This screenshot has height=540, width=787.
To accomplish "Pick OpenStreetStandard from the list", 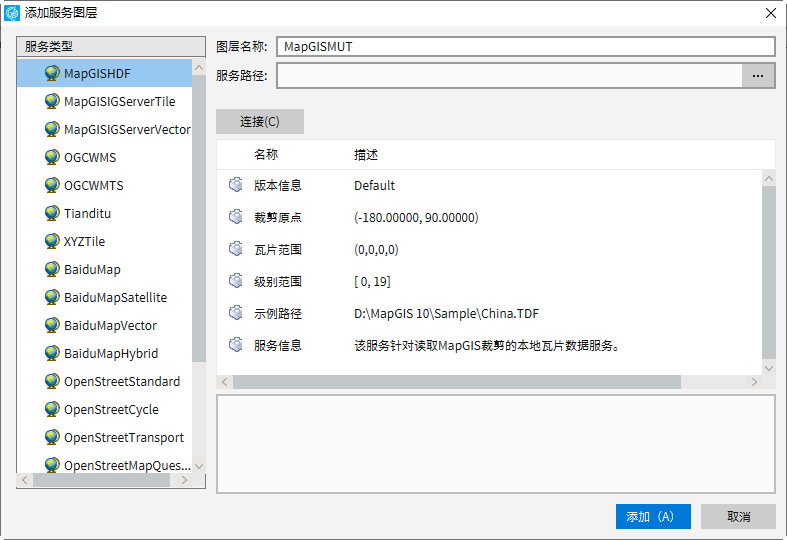I will [x=104, y=381].
